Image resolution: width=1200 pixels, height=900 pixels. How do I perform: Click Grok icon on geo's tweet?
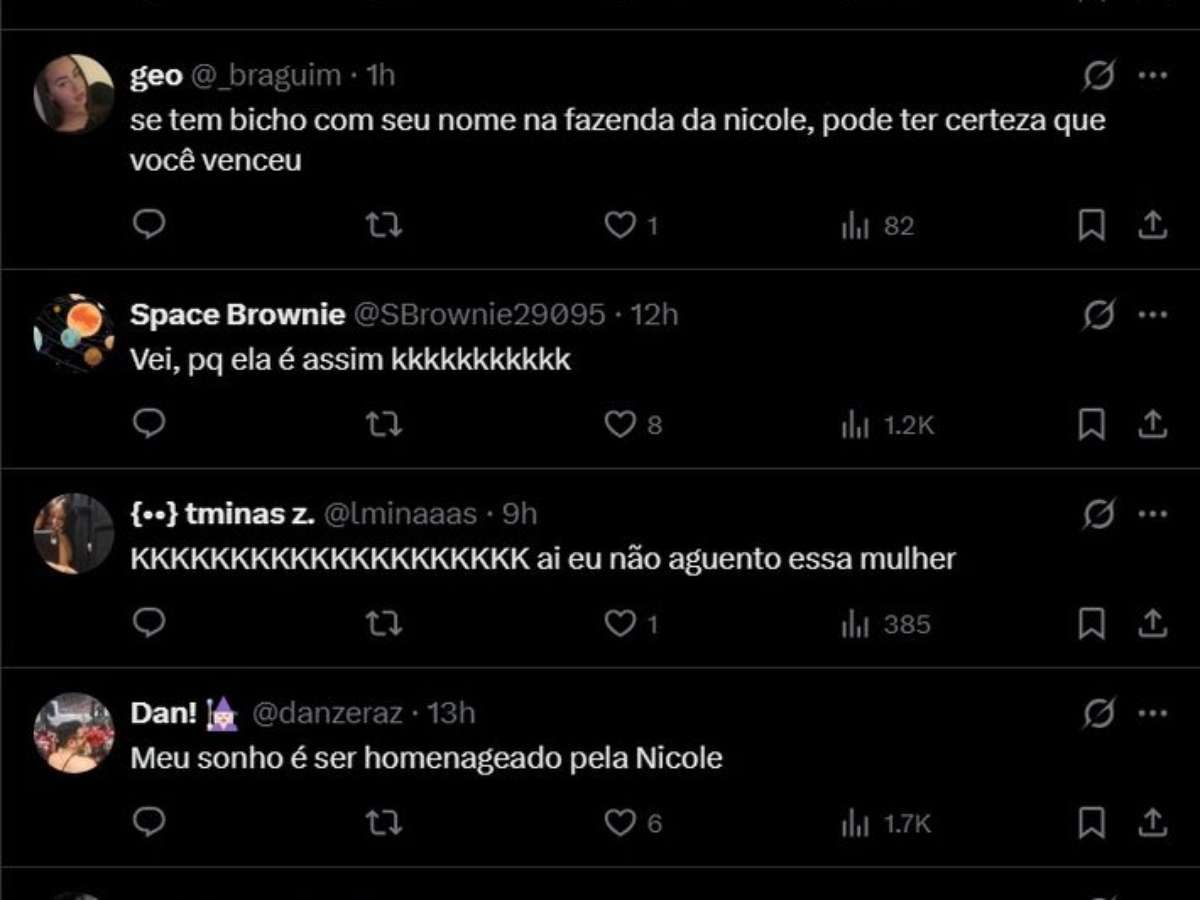coord(1098,75)
